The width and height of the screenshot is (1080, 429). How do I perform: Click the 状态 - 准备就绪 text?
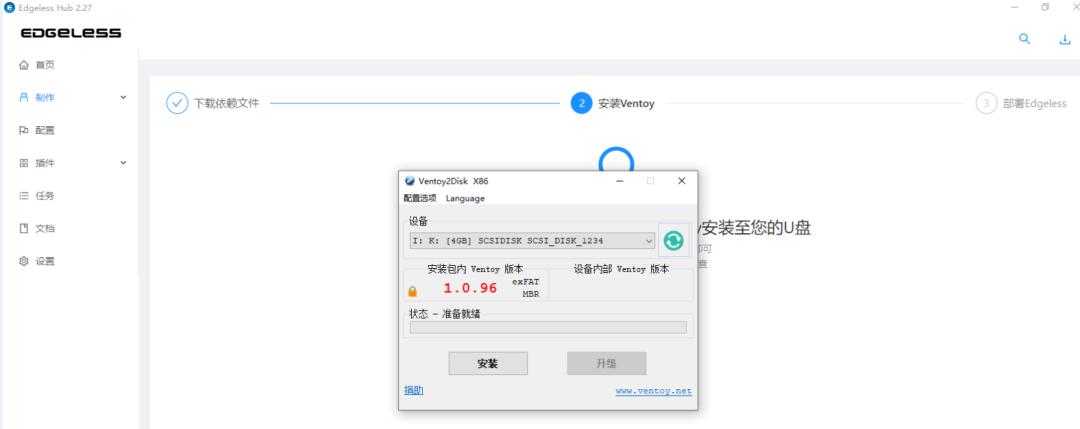(x=445, y=314)
